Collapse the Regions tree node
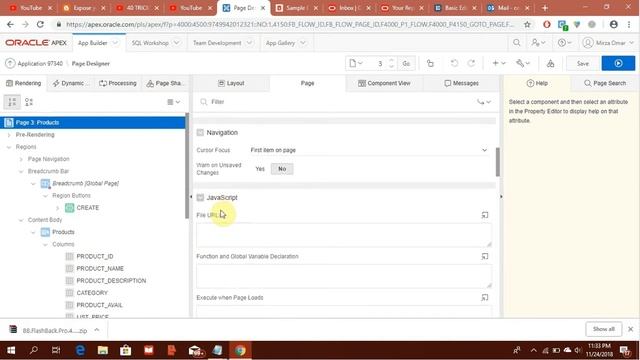This screenshot has width=640, height=360. point(9,147)
